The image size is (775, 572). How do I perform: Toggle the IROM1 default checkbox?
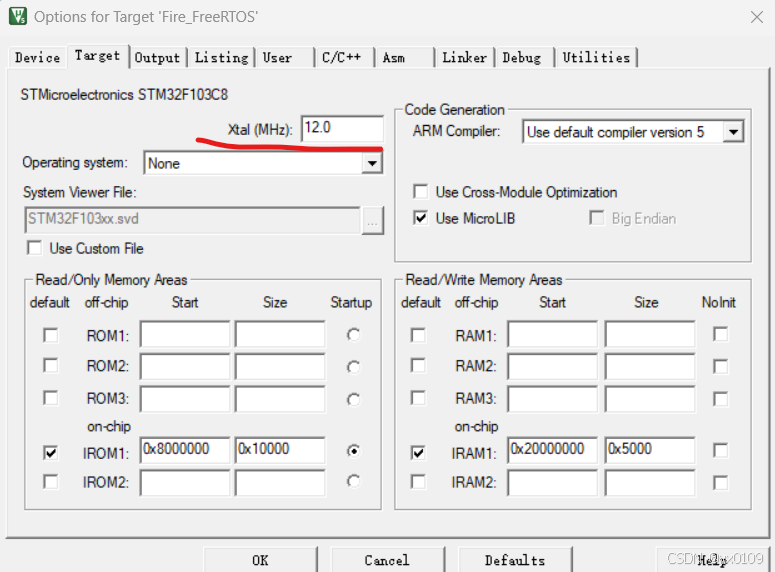50,452
